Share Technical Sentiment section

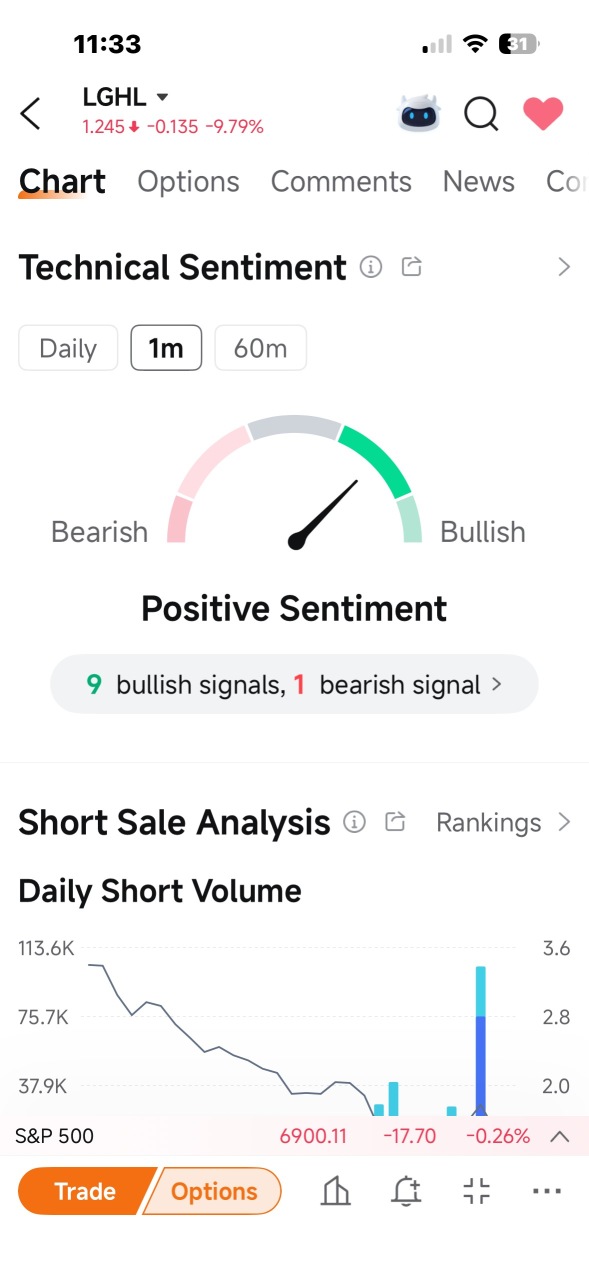point(411,267)
